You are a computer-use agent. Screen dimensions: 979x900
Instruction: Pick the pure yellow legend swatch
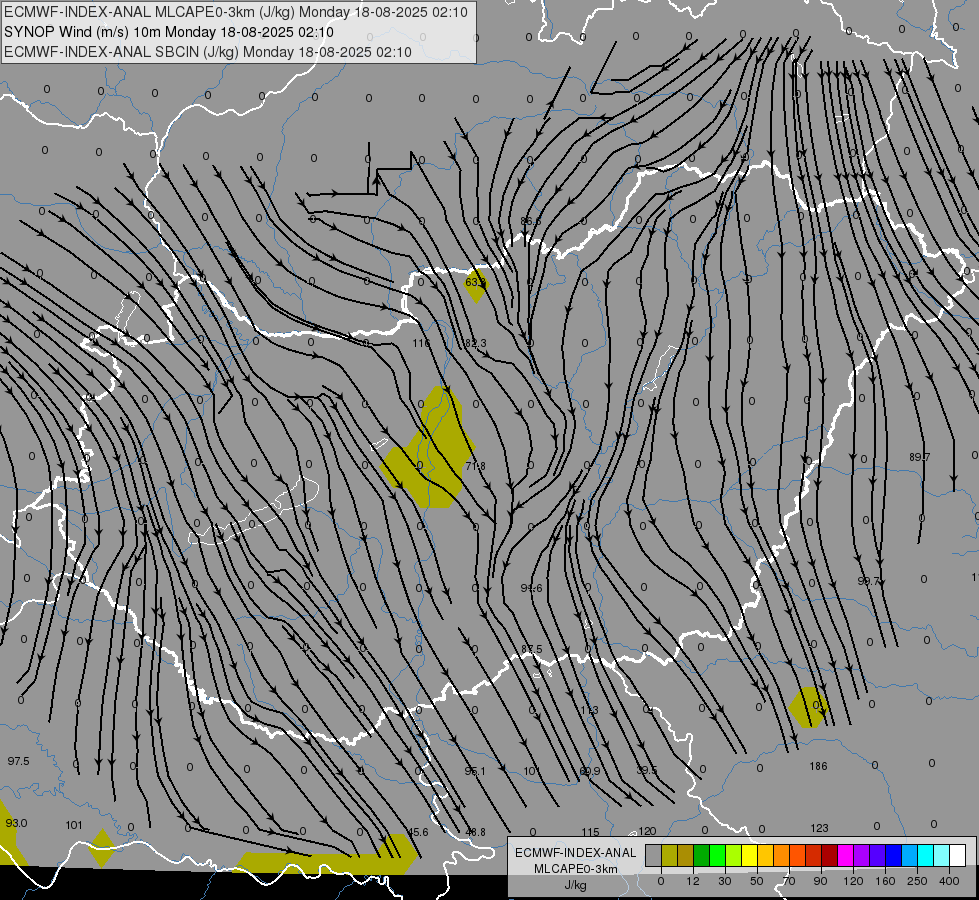click(750, 855)
